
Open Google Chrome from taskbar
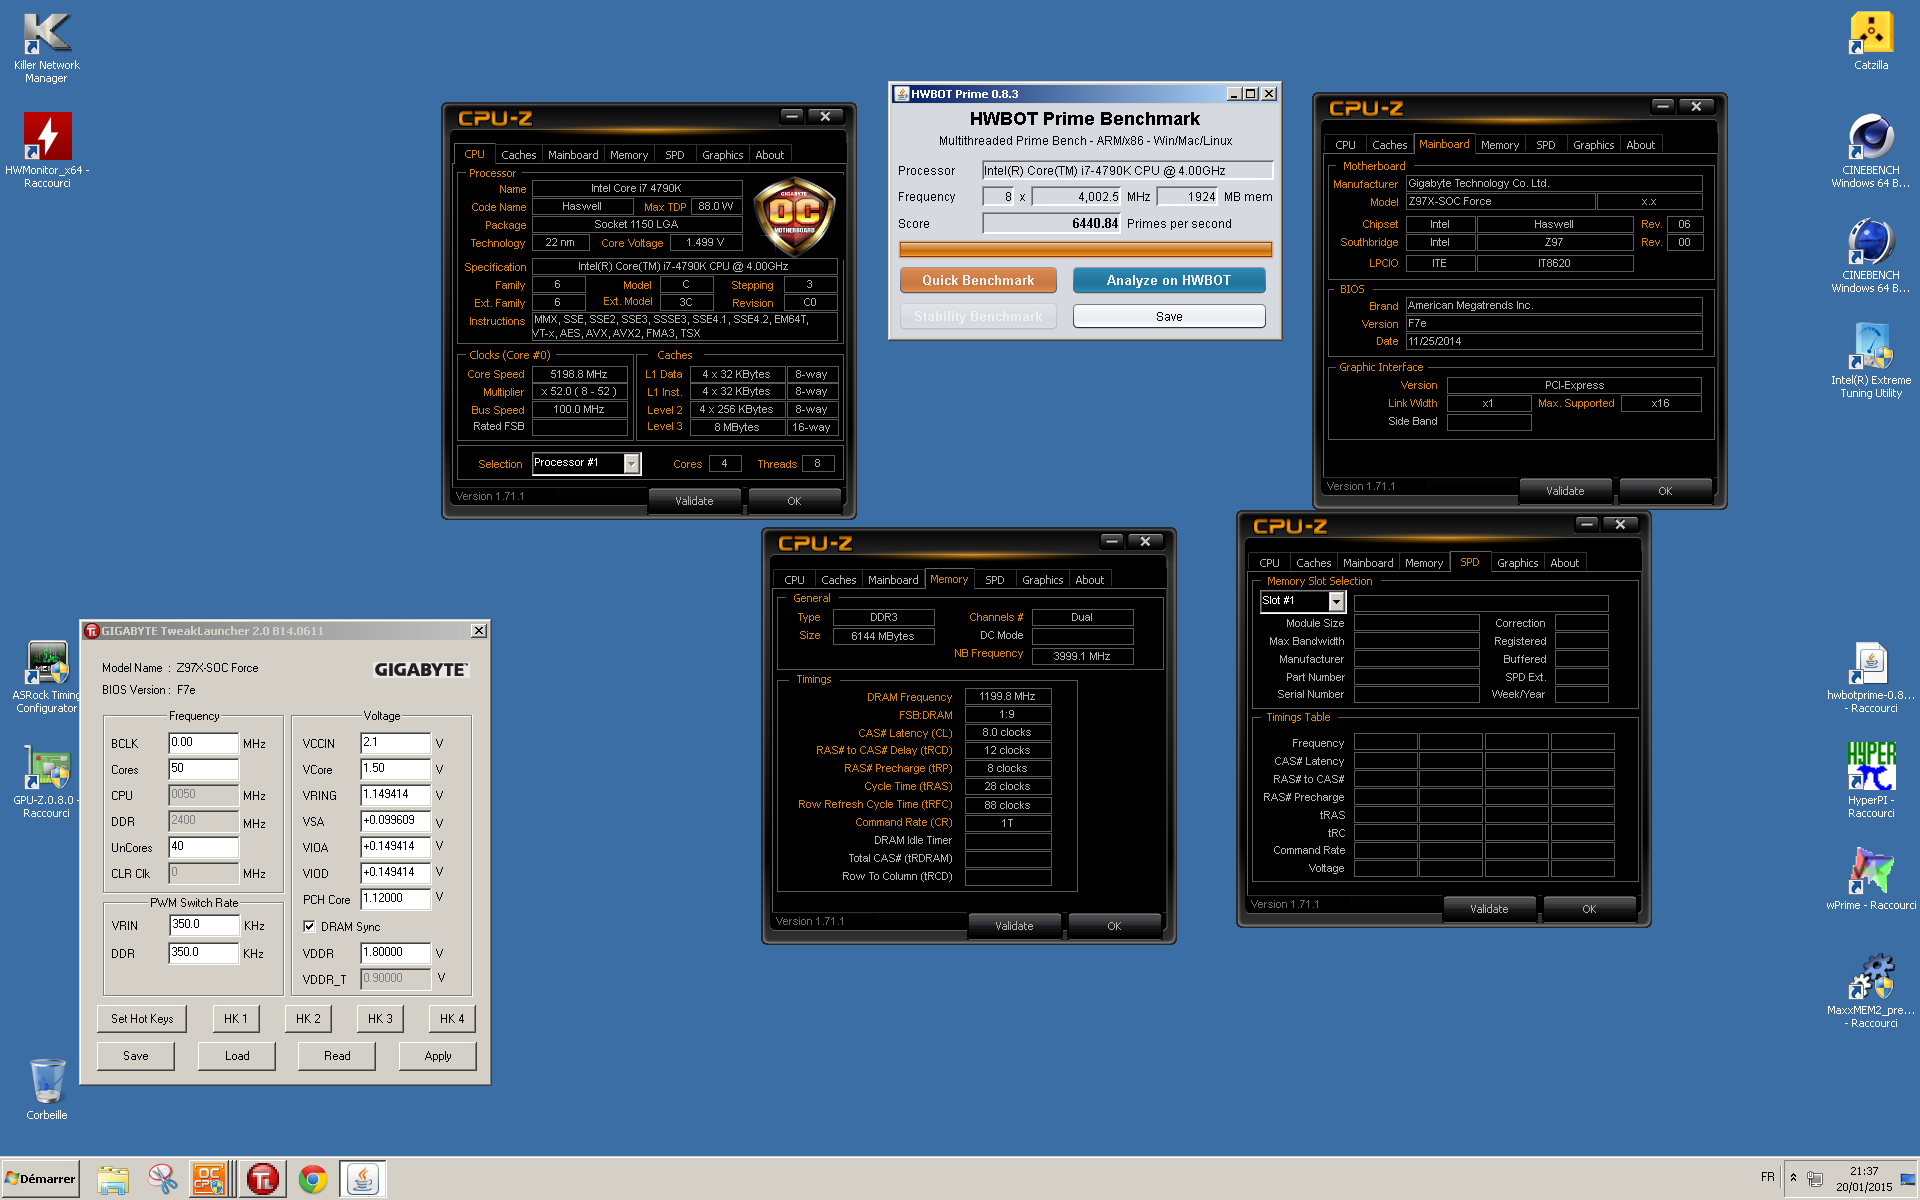pyautogui.click(x=313, y=1179)
